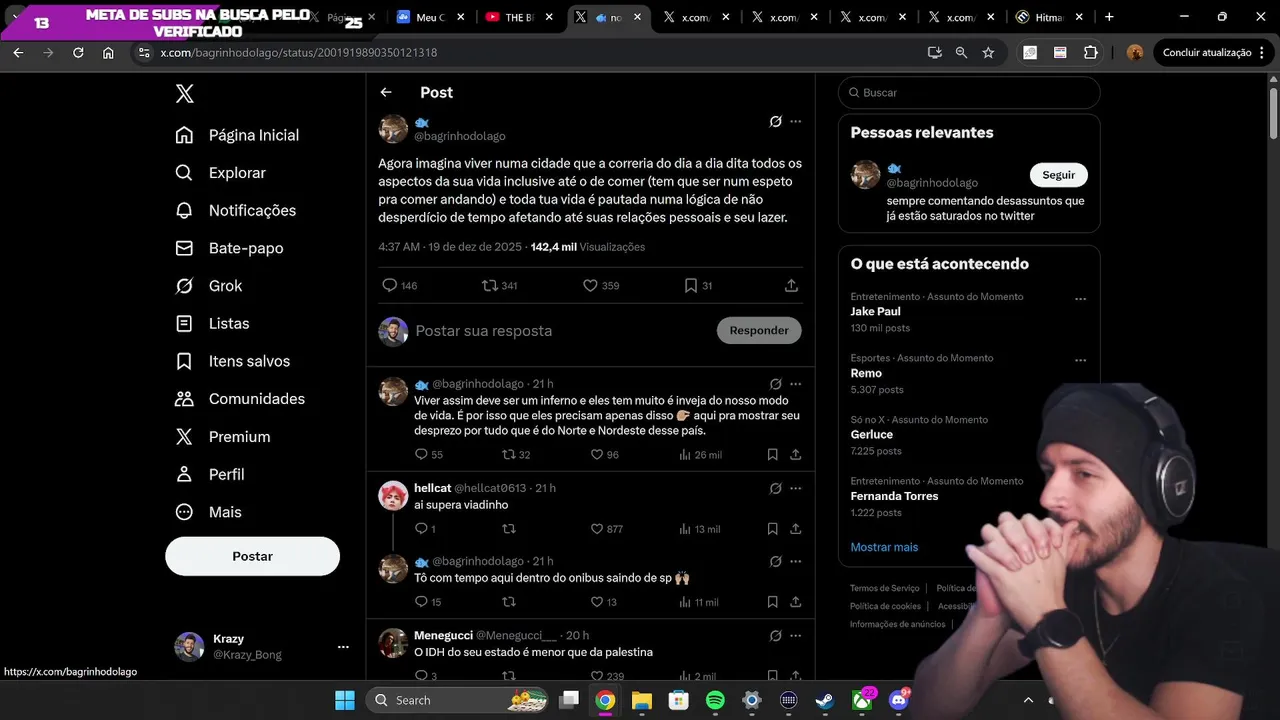Open Windows Start menu
1280x720 pixels.
coord(345,700)
